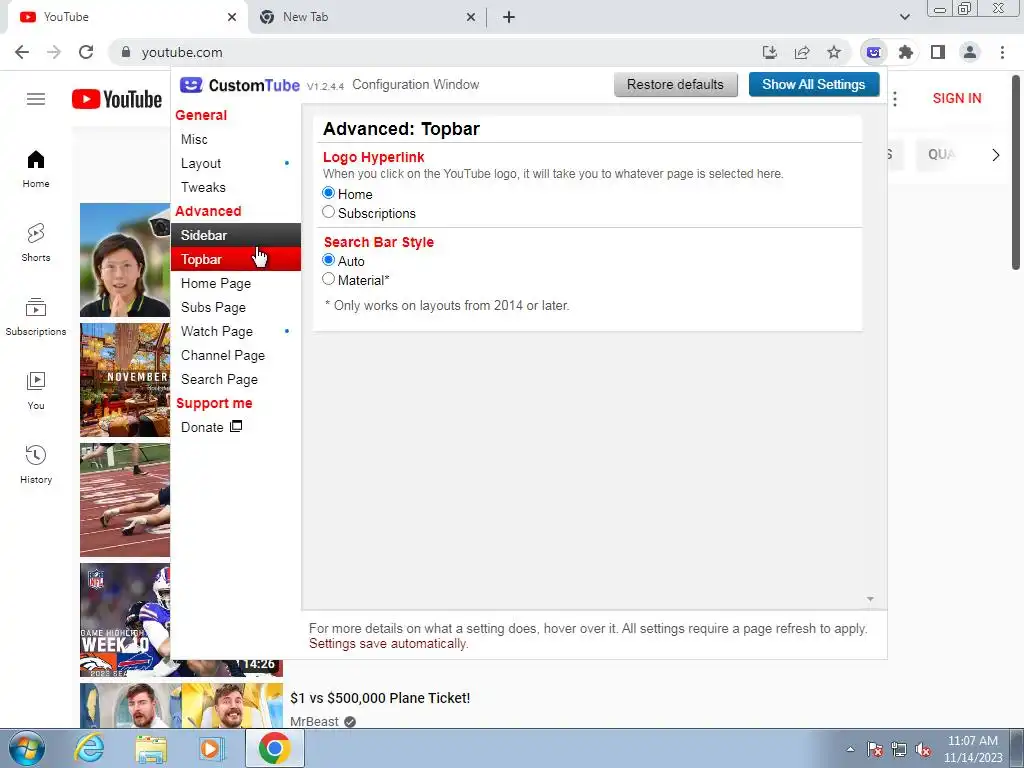Click Show All Settings button

coord(814,84)
